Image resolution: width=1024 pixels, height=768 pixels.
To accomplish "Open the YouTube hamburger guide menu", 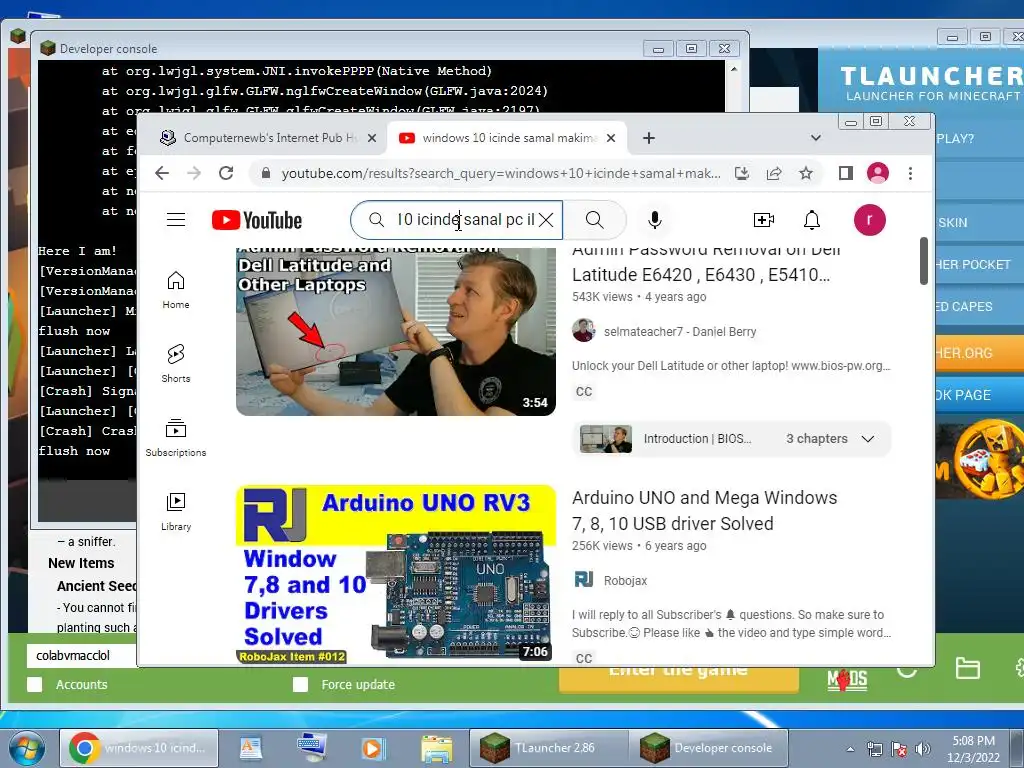I will [176, 219].
